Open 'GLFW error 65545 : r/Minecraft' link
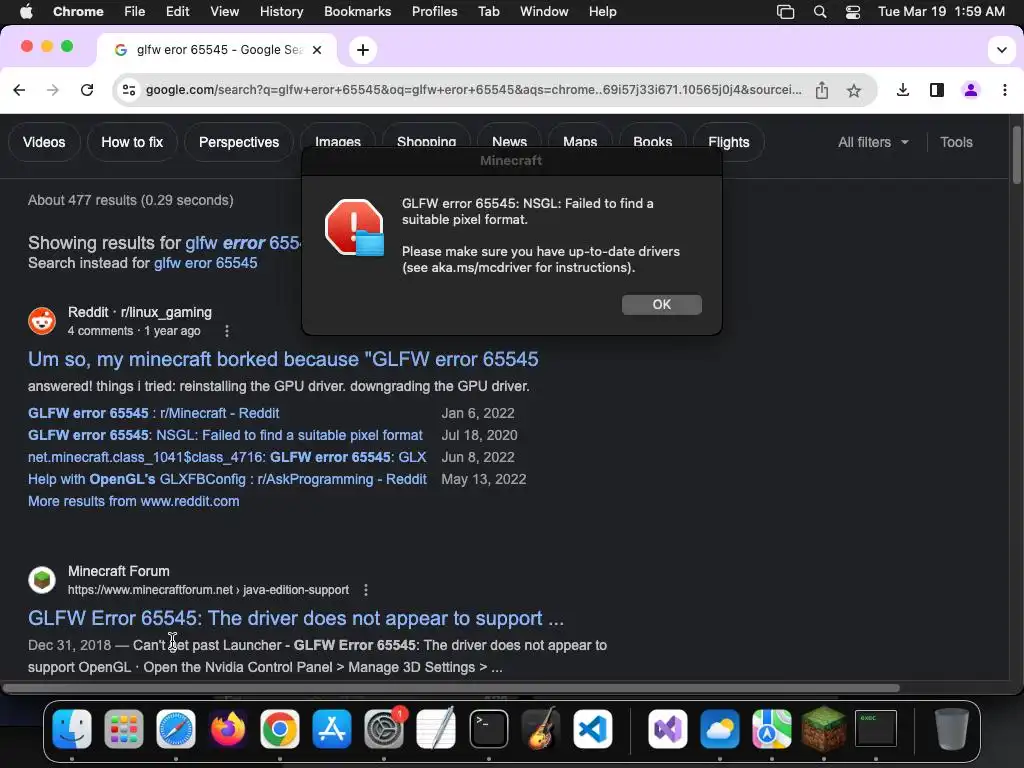Screen dimensions: 1024x768 tap(153, 413)
